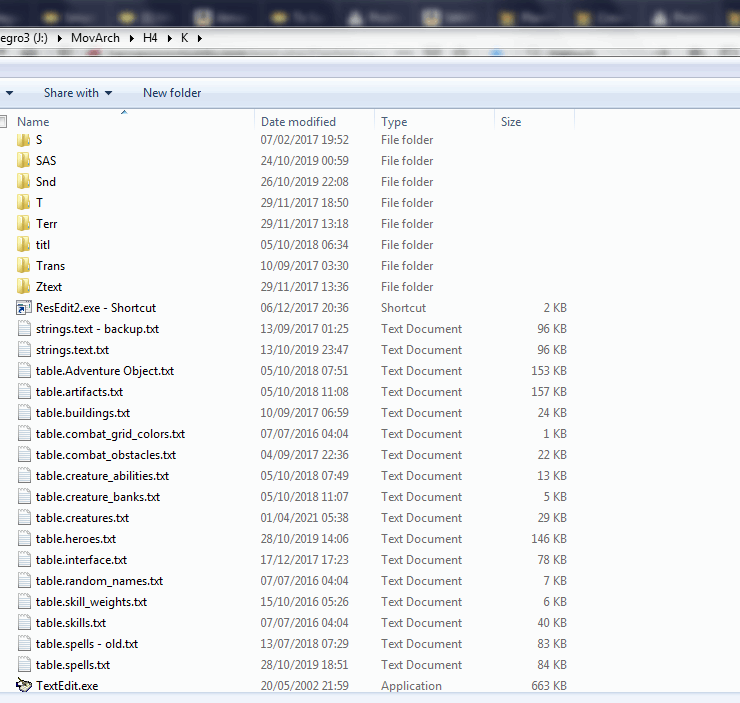The image size is (740, 703).
Task: Sort by the Name column header
Action: click(x=33, y=122)
